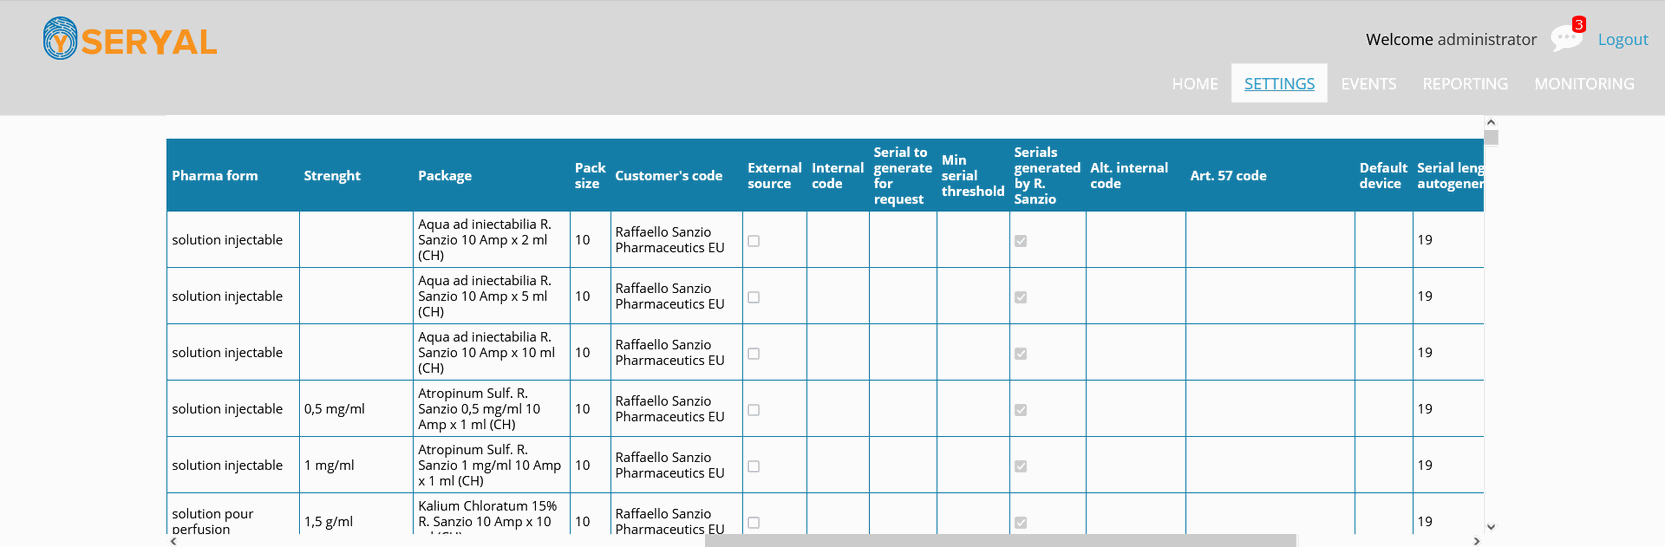Click Serials generated checkbox for Aqua x 2 ml

[1021, 241]
